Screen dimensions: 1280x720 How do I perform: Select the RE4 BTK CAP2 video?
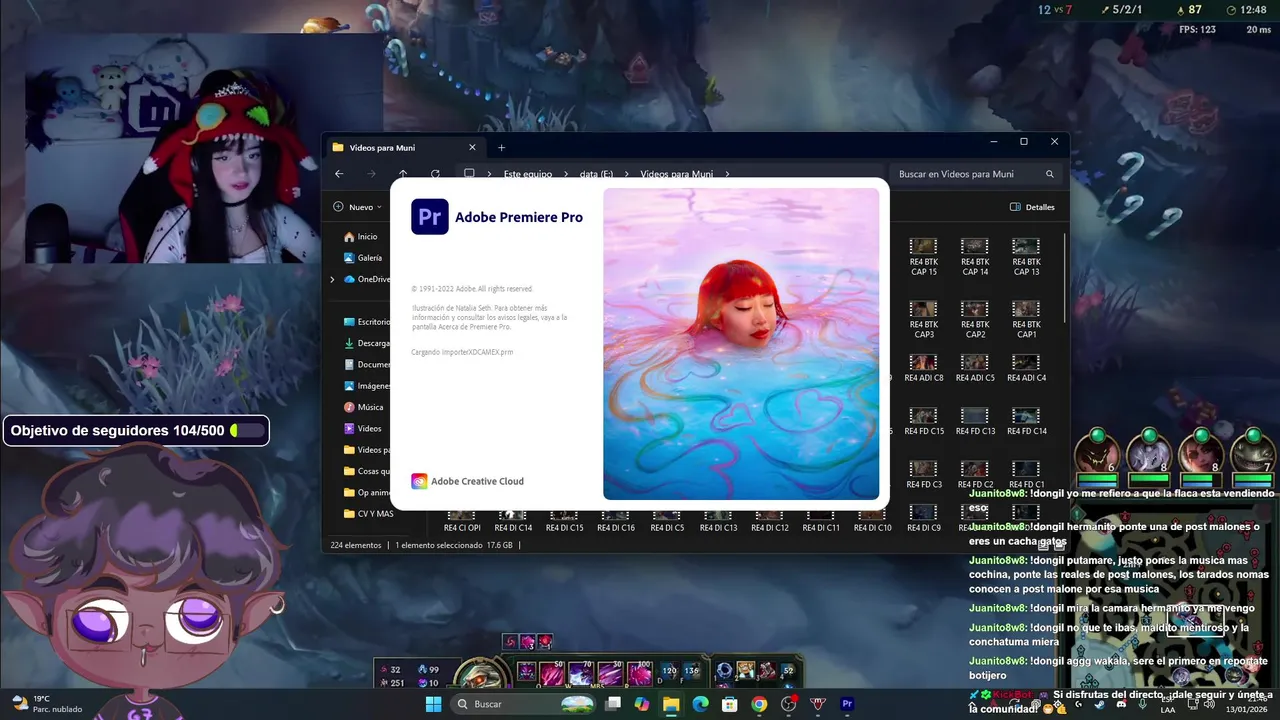point(975,319)
